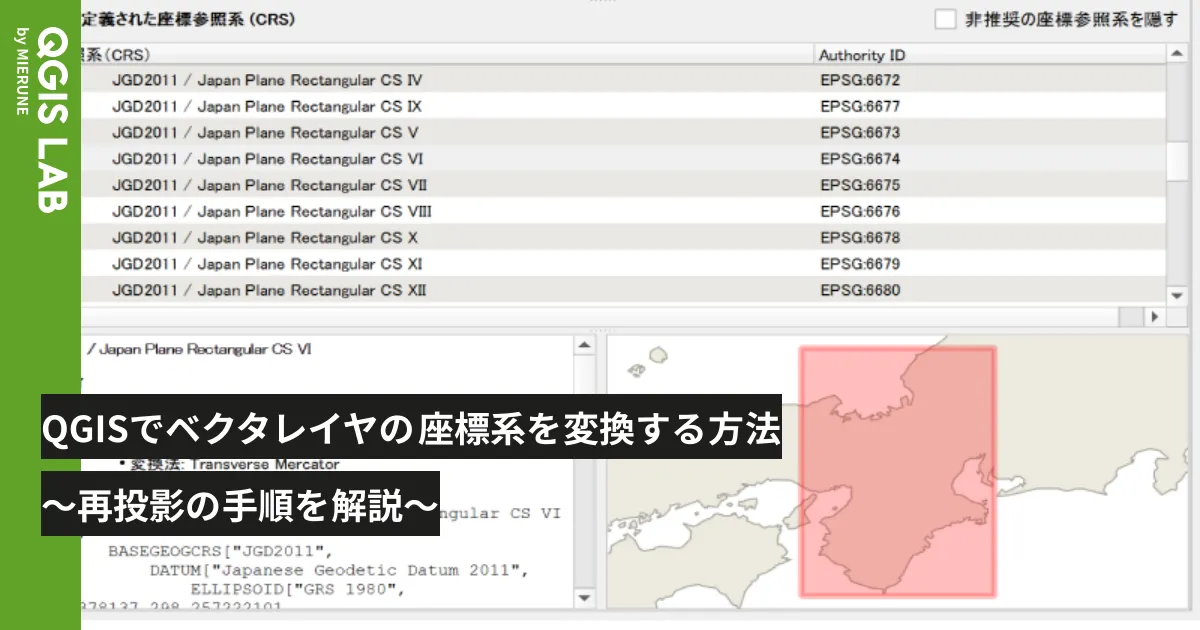
Task: Click the EPSG:6675 authority ID cell
Action: tap(860, 185)
